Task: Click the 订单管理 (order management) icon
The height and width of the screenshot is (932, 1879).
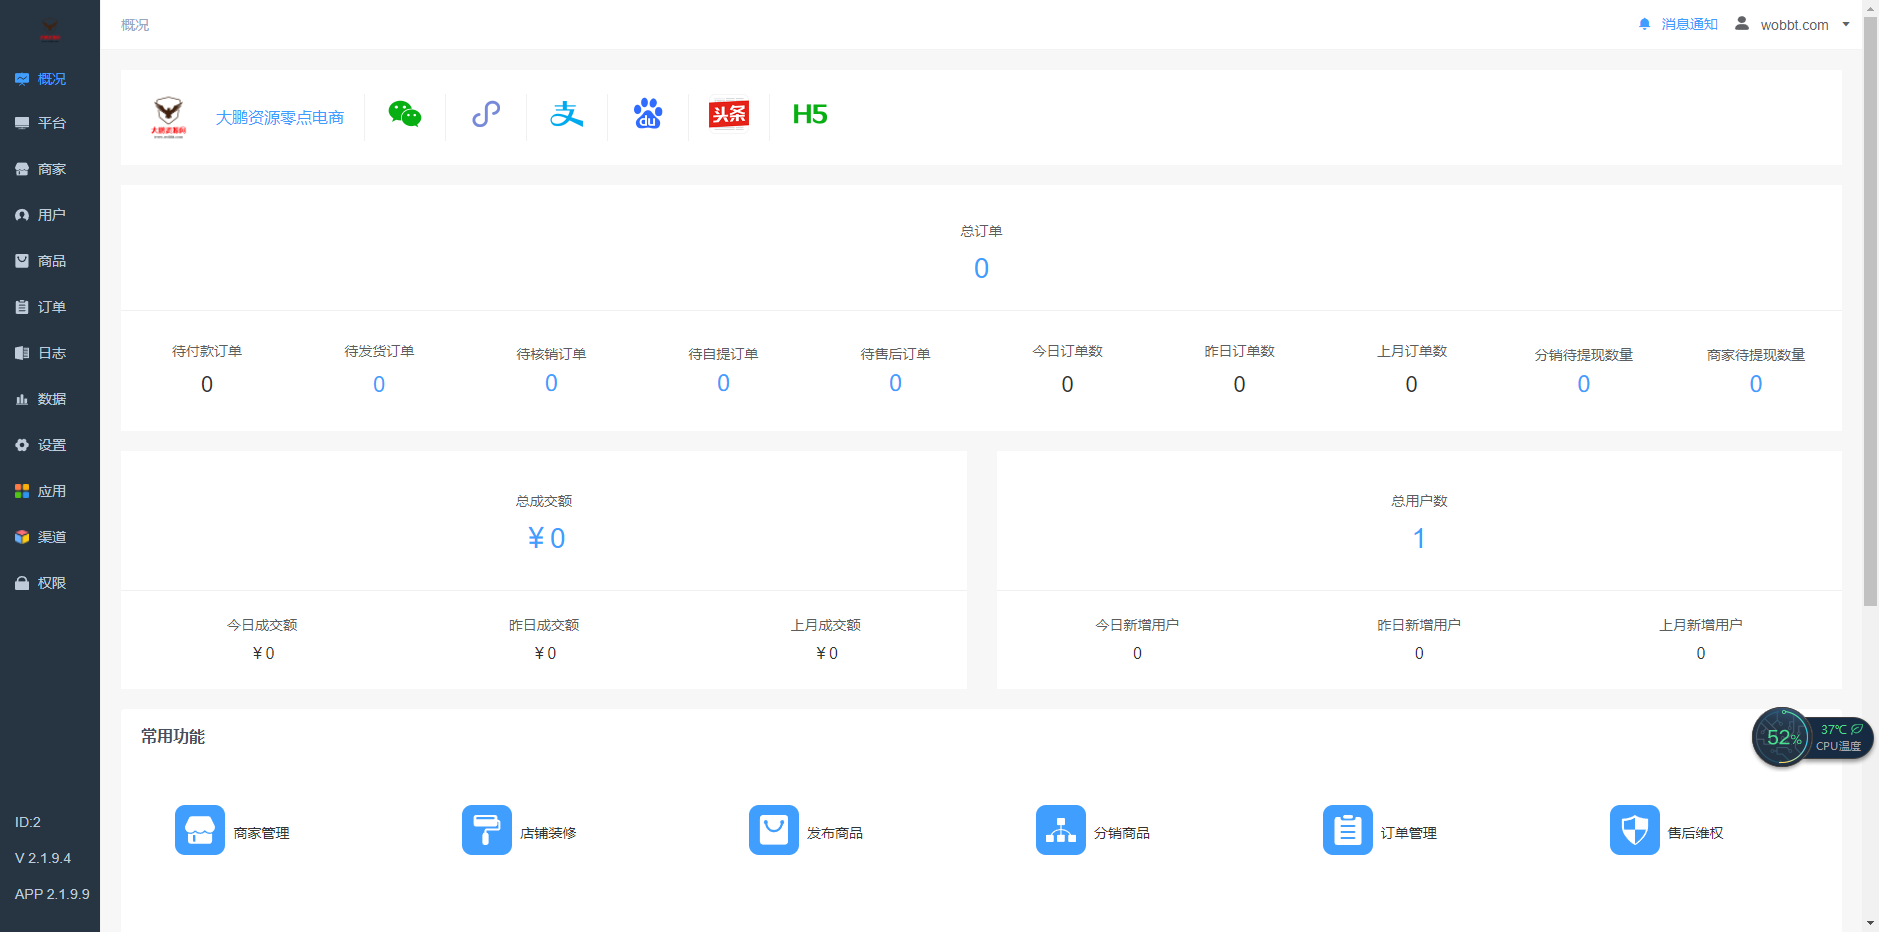Action: (1348, 830)
